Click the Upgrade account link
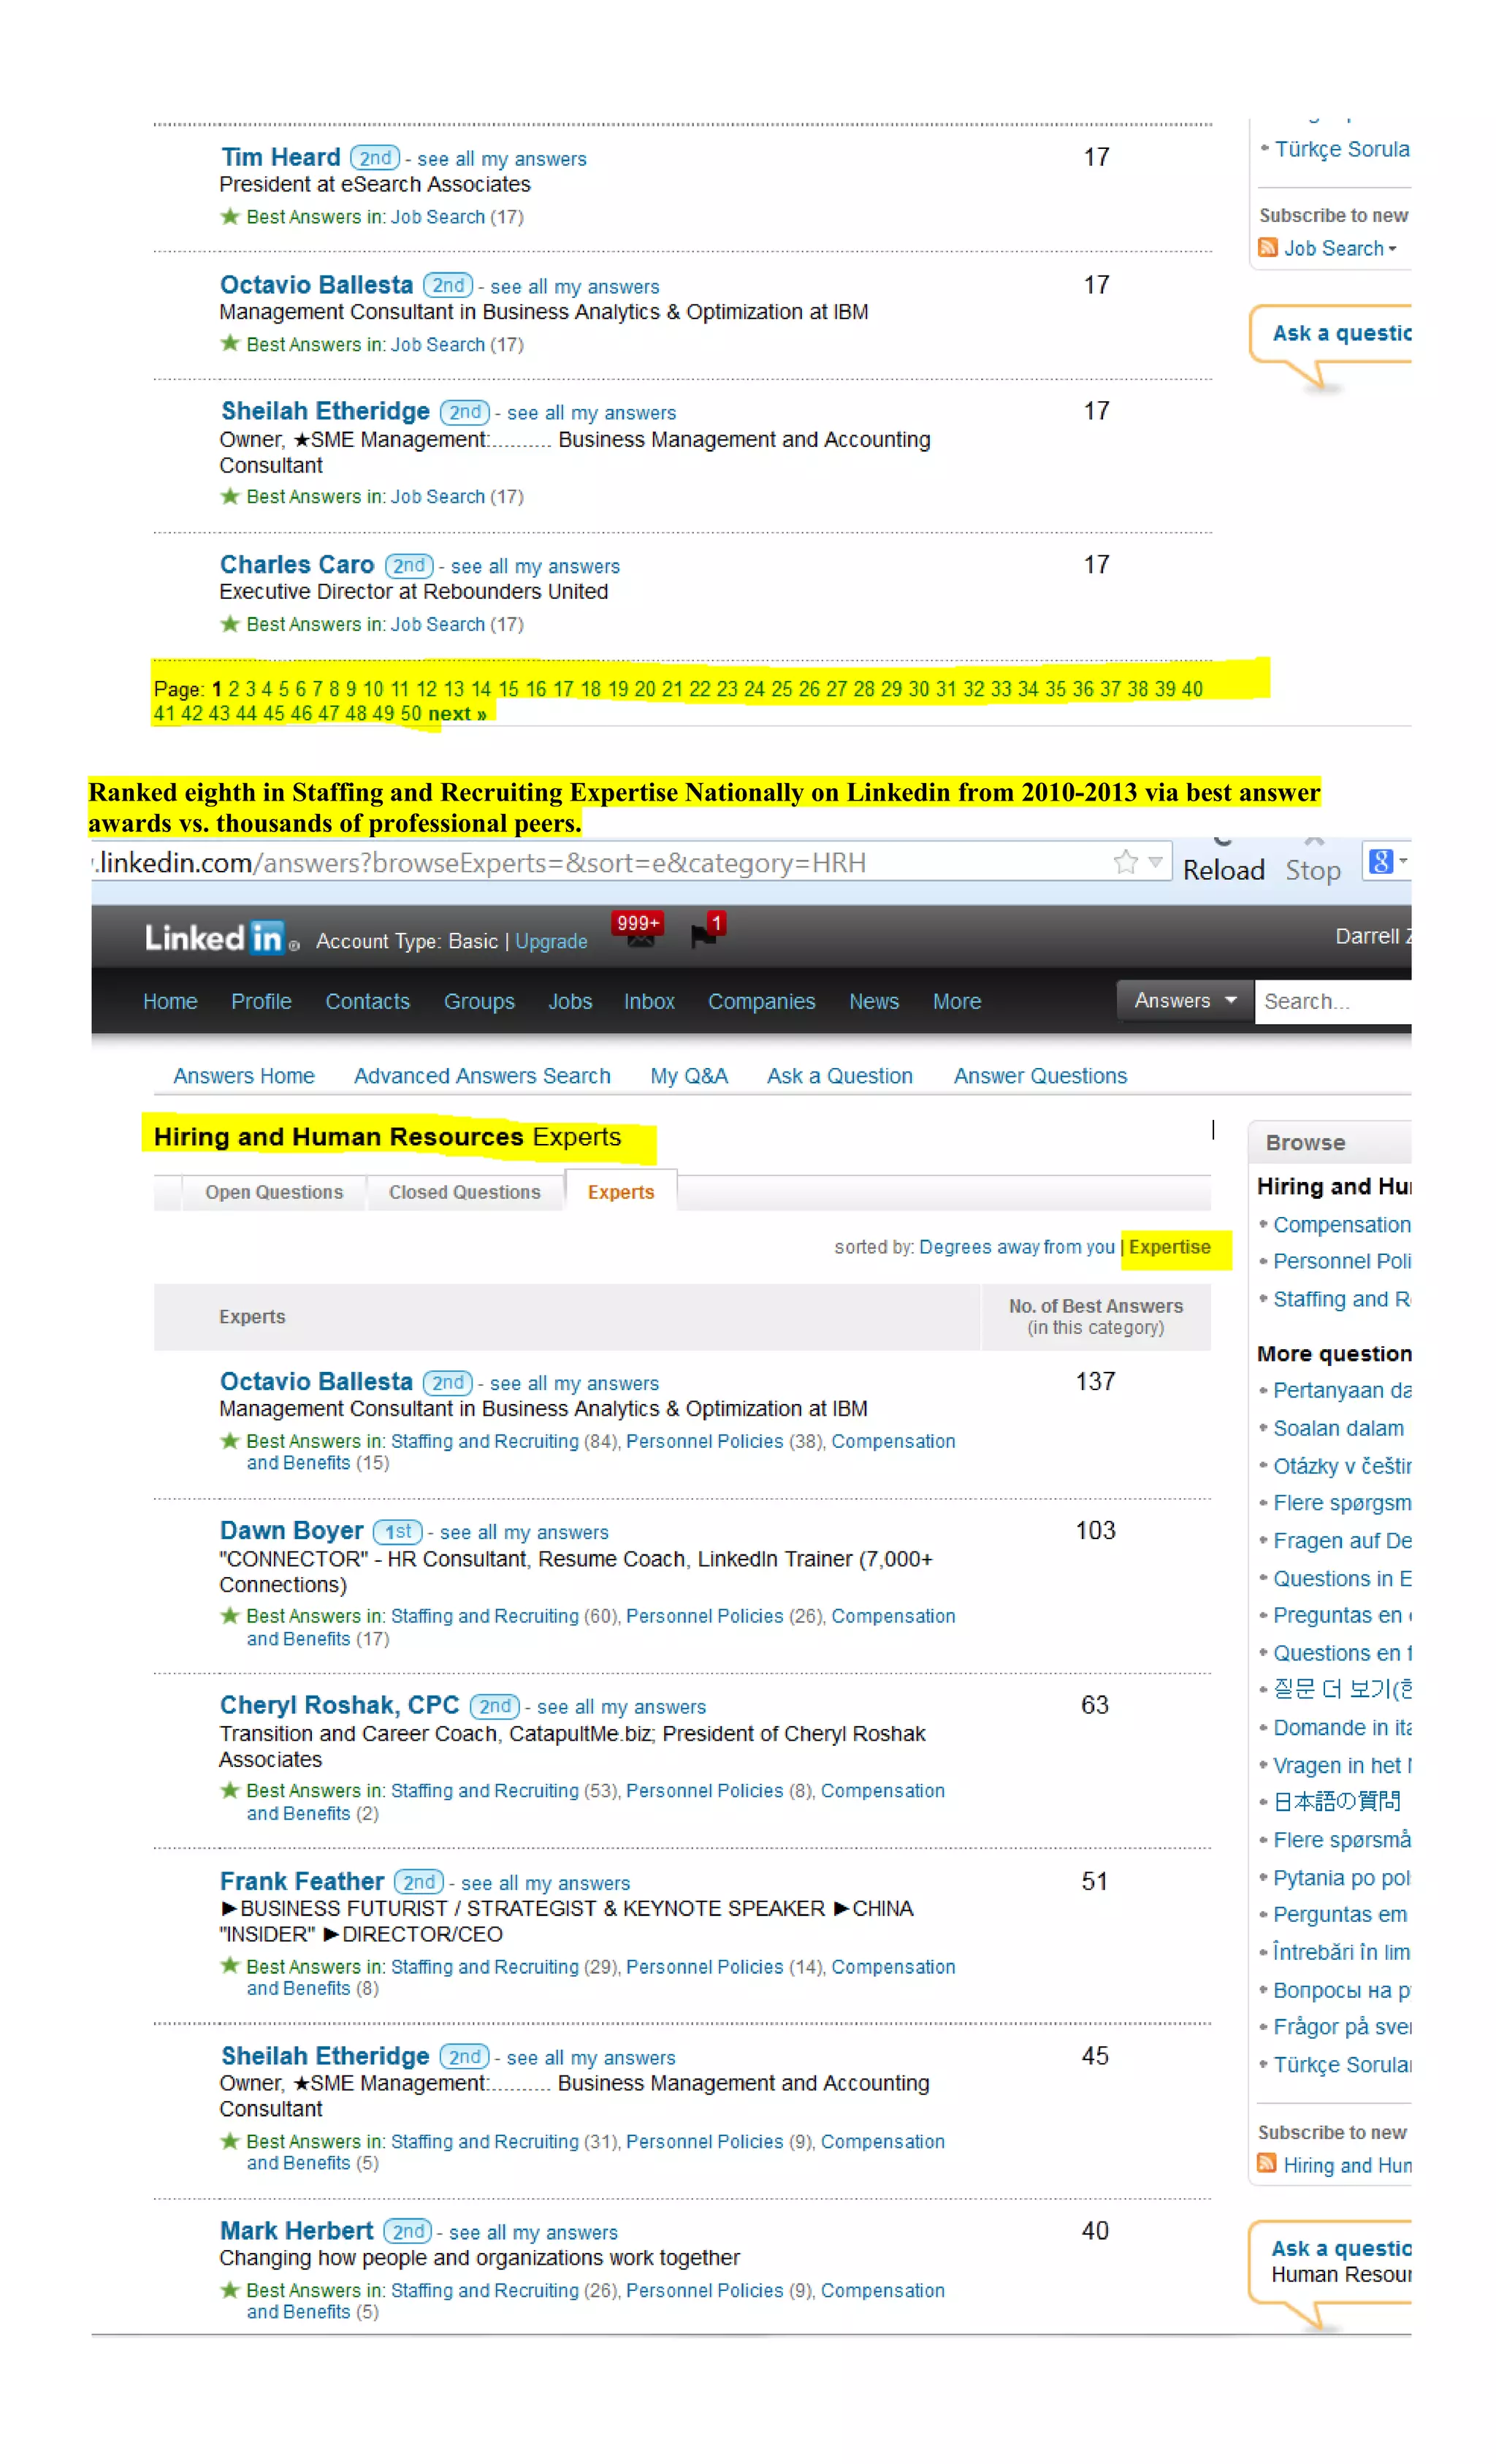Screen dimensions: 1496x2464 pos(551,941)
